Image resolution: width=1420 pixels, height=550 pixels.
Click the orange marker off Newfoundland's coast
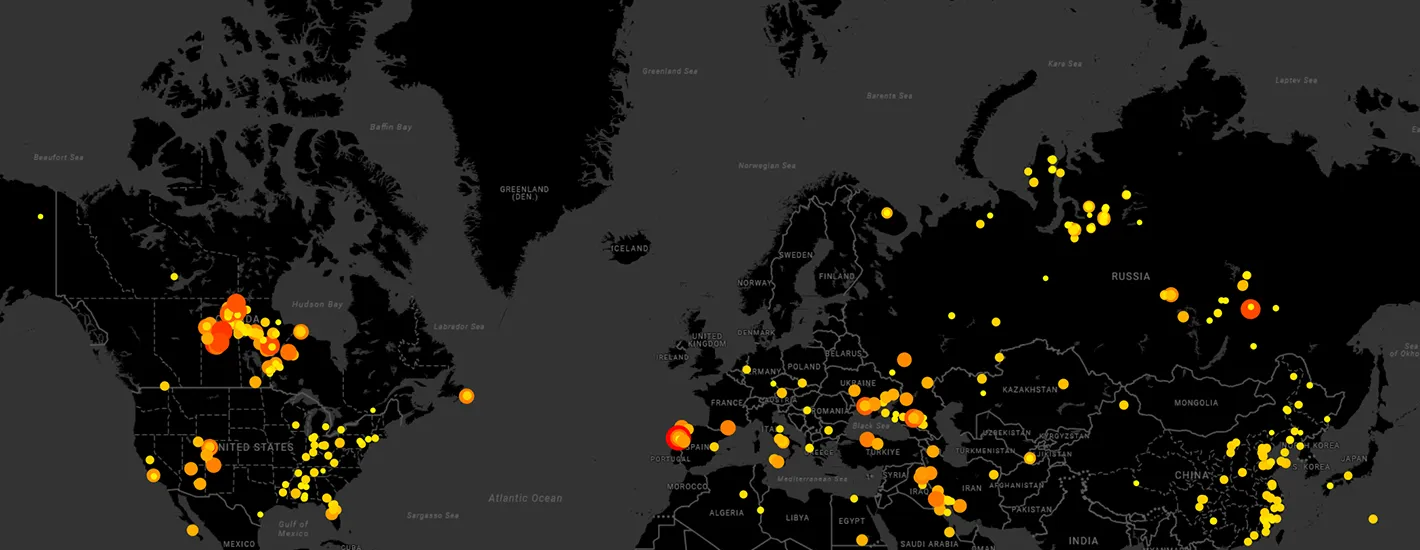click(466, 396)
